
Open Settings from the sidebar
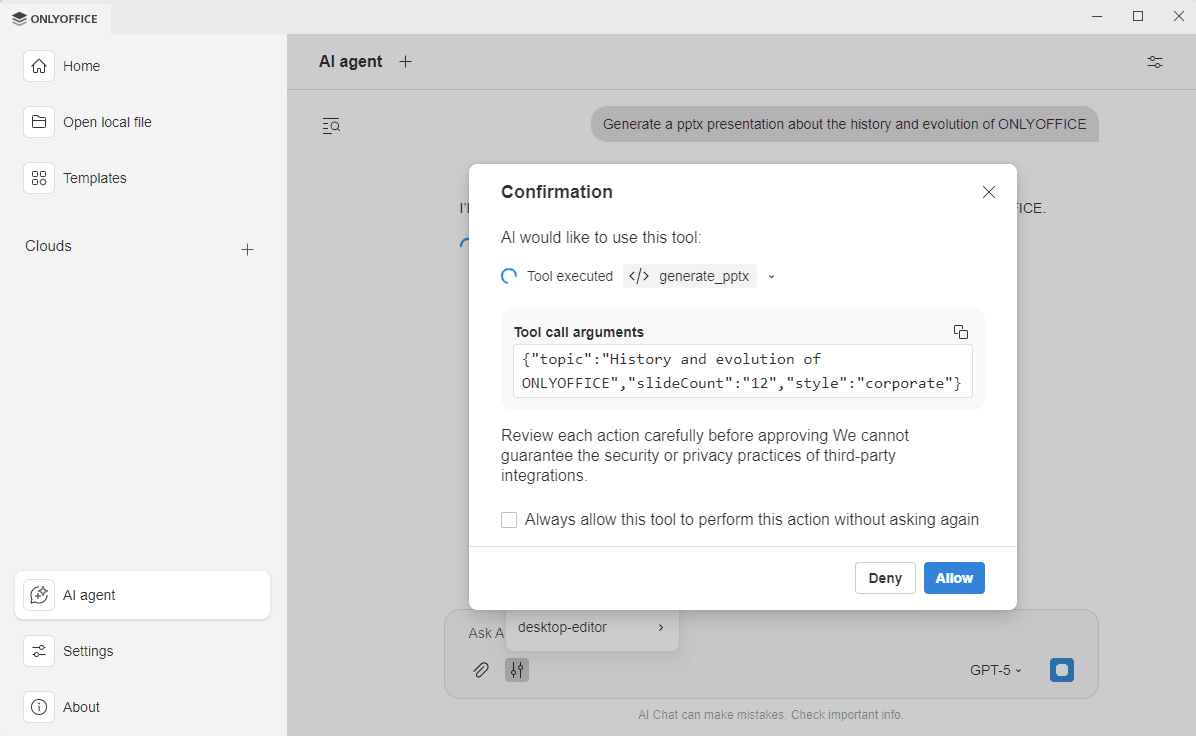click(88, 651)
